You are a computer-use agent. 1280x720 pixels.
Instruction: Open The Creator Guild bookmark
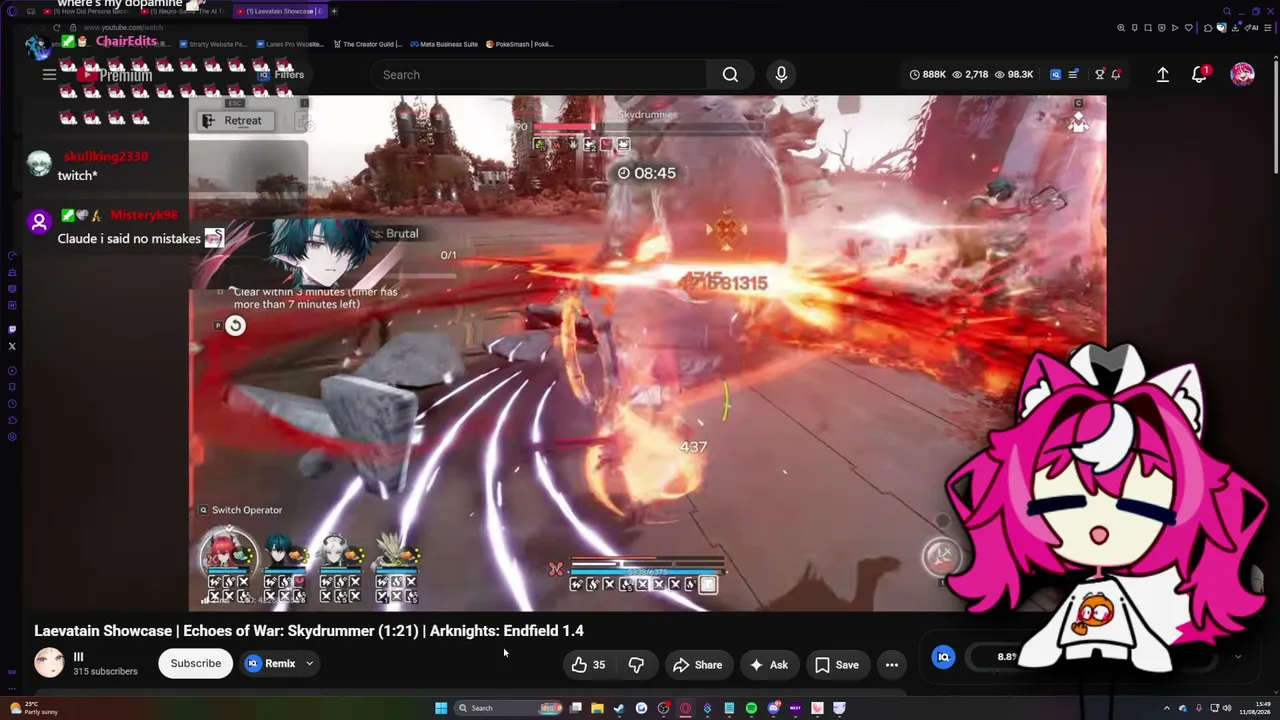368,44
